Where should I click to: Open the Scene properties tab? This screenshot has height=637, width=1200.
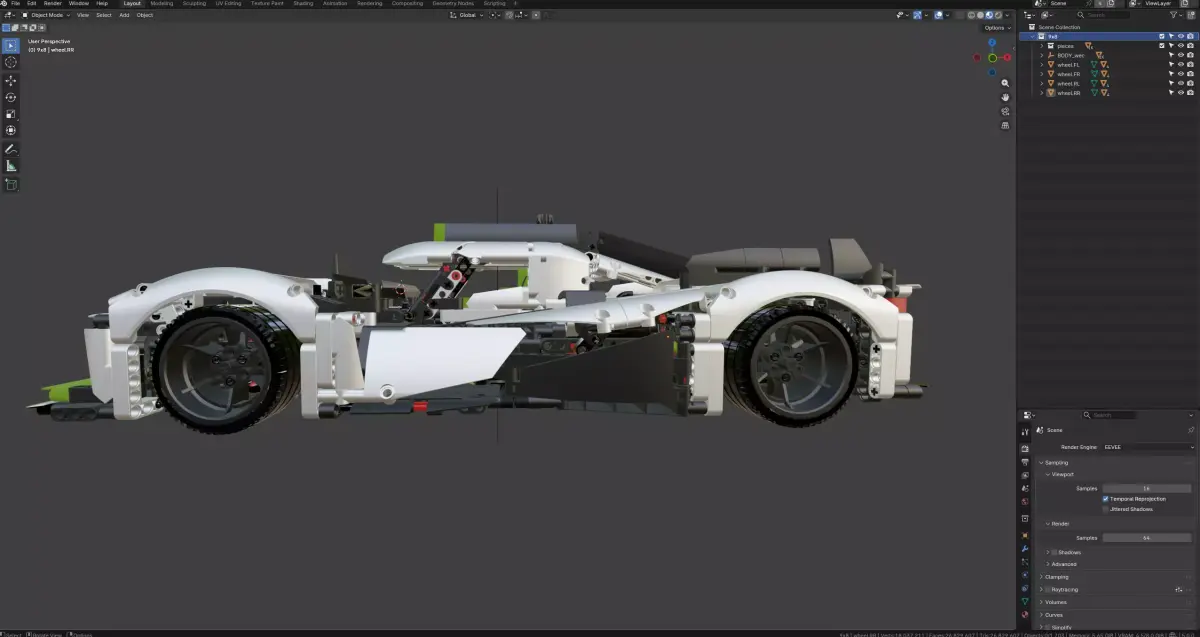pyautogui.click(x=1025, y=488)
